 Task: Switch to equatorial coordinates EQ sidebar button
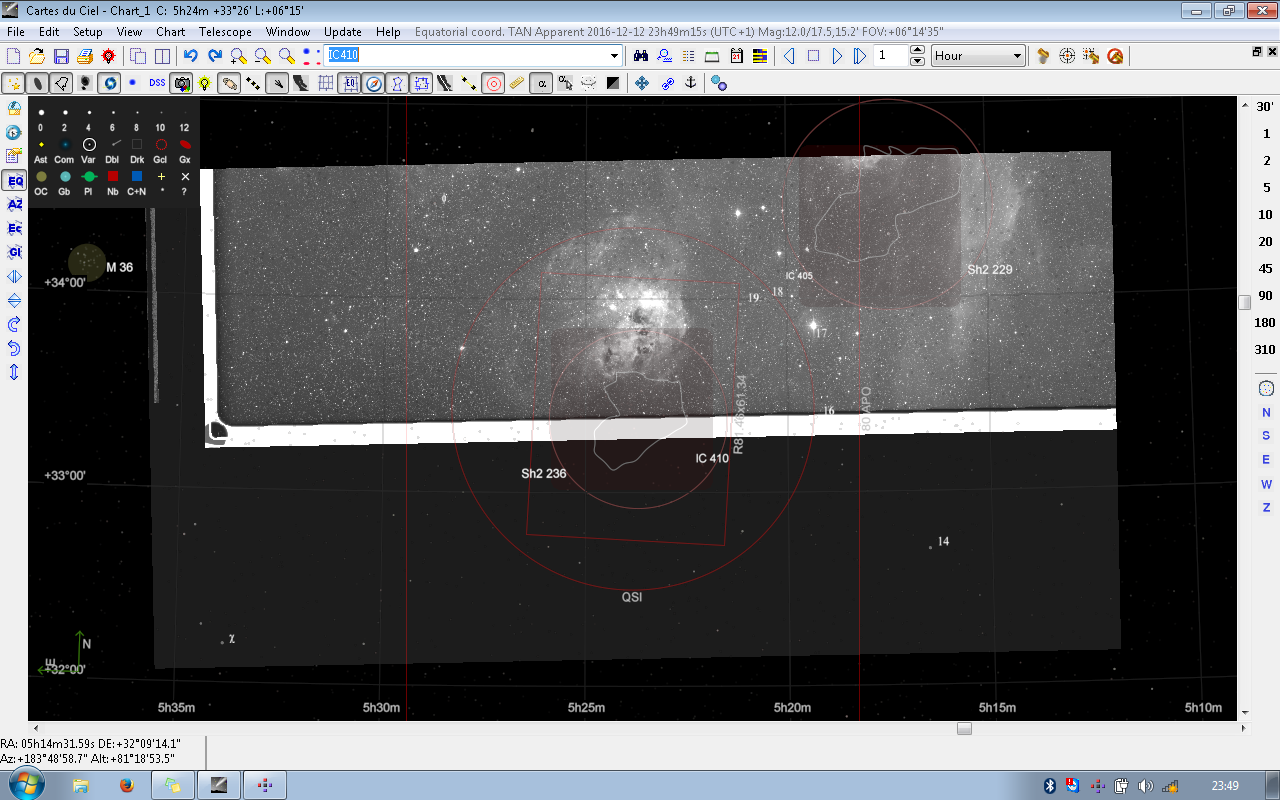pyautogui.click(x=14, y=181)
